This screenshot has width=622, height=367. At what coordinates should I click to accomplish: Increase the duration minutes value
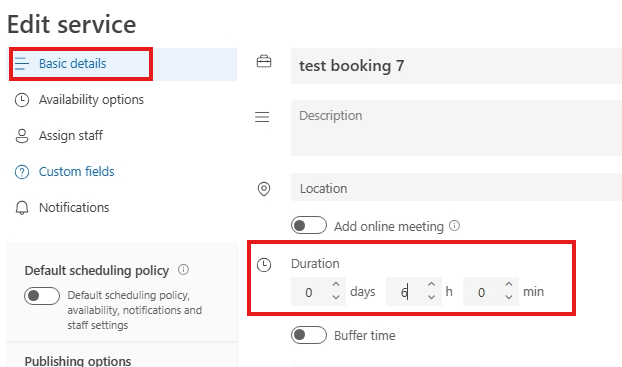point(509,284)
